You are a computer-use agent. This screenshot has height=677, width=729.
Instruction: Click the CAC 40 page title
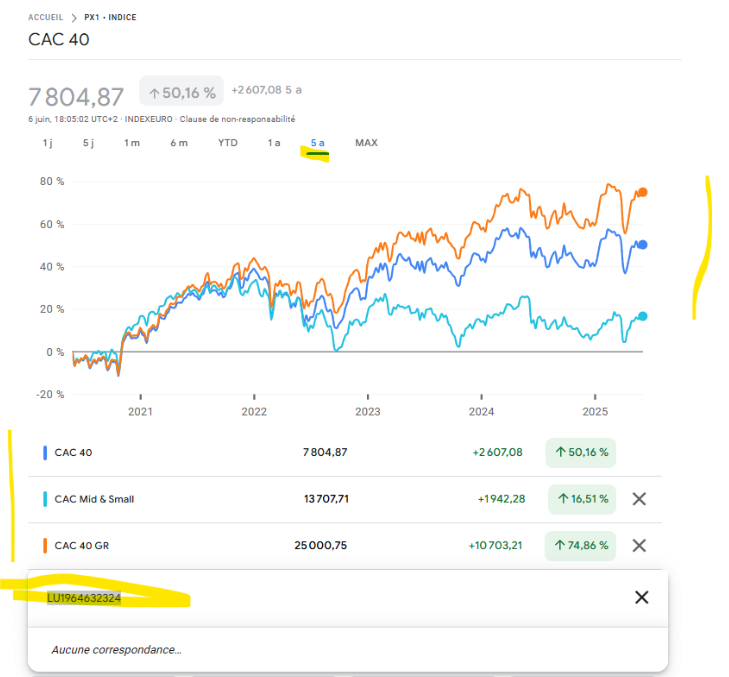tap(59, 40)
